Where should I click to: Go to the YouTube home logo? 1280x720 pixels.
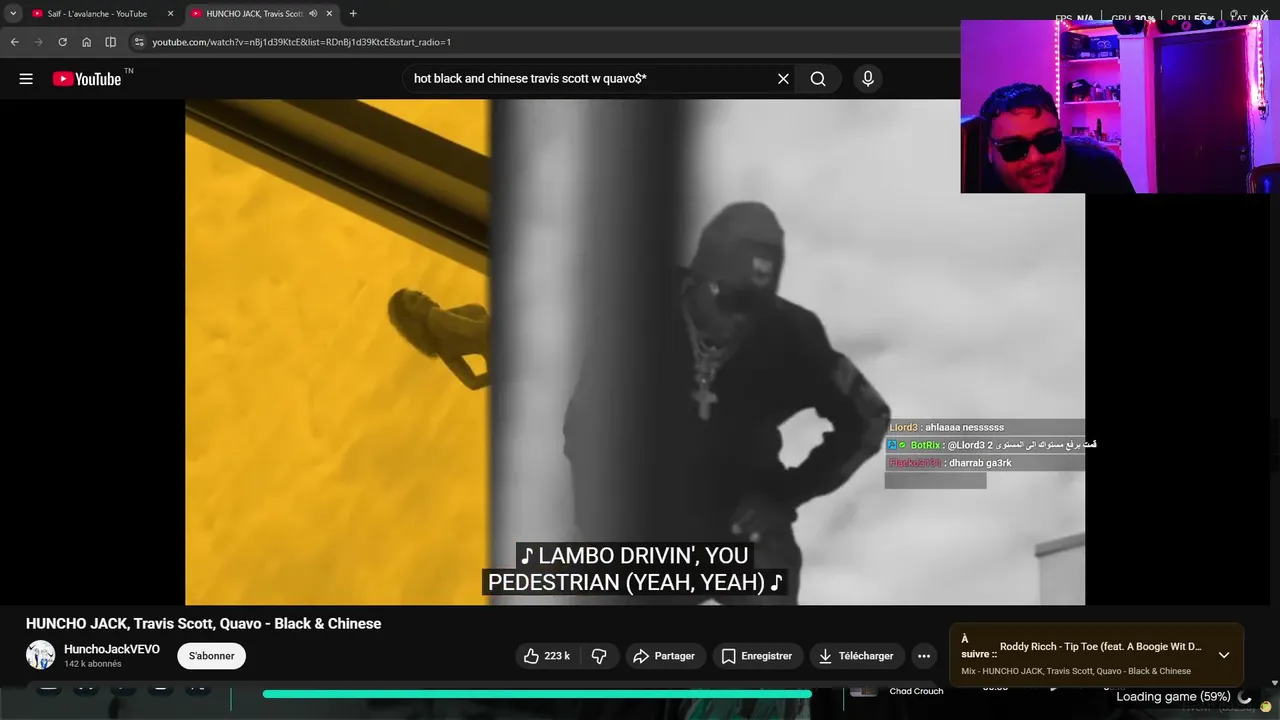[x=87, y=79]
